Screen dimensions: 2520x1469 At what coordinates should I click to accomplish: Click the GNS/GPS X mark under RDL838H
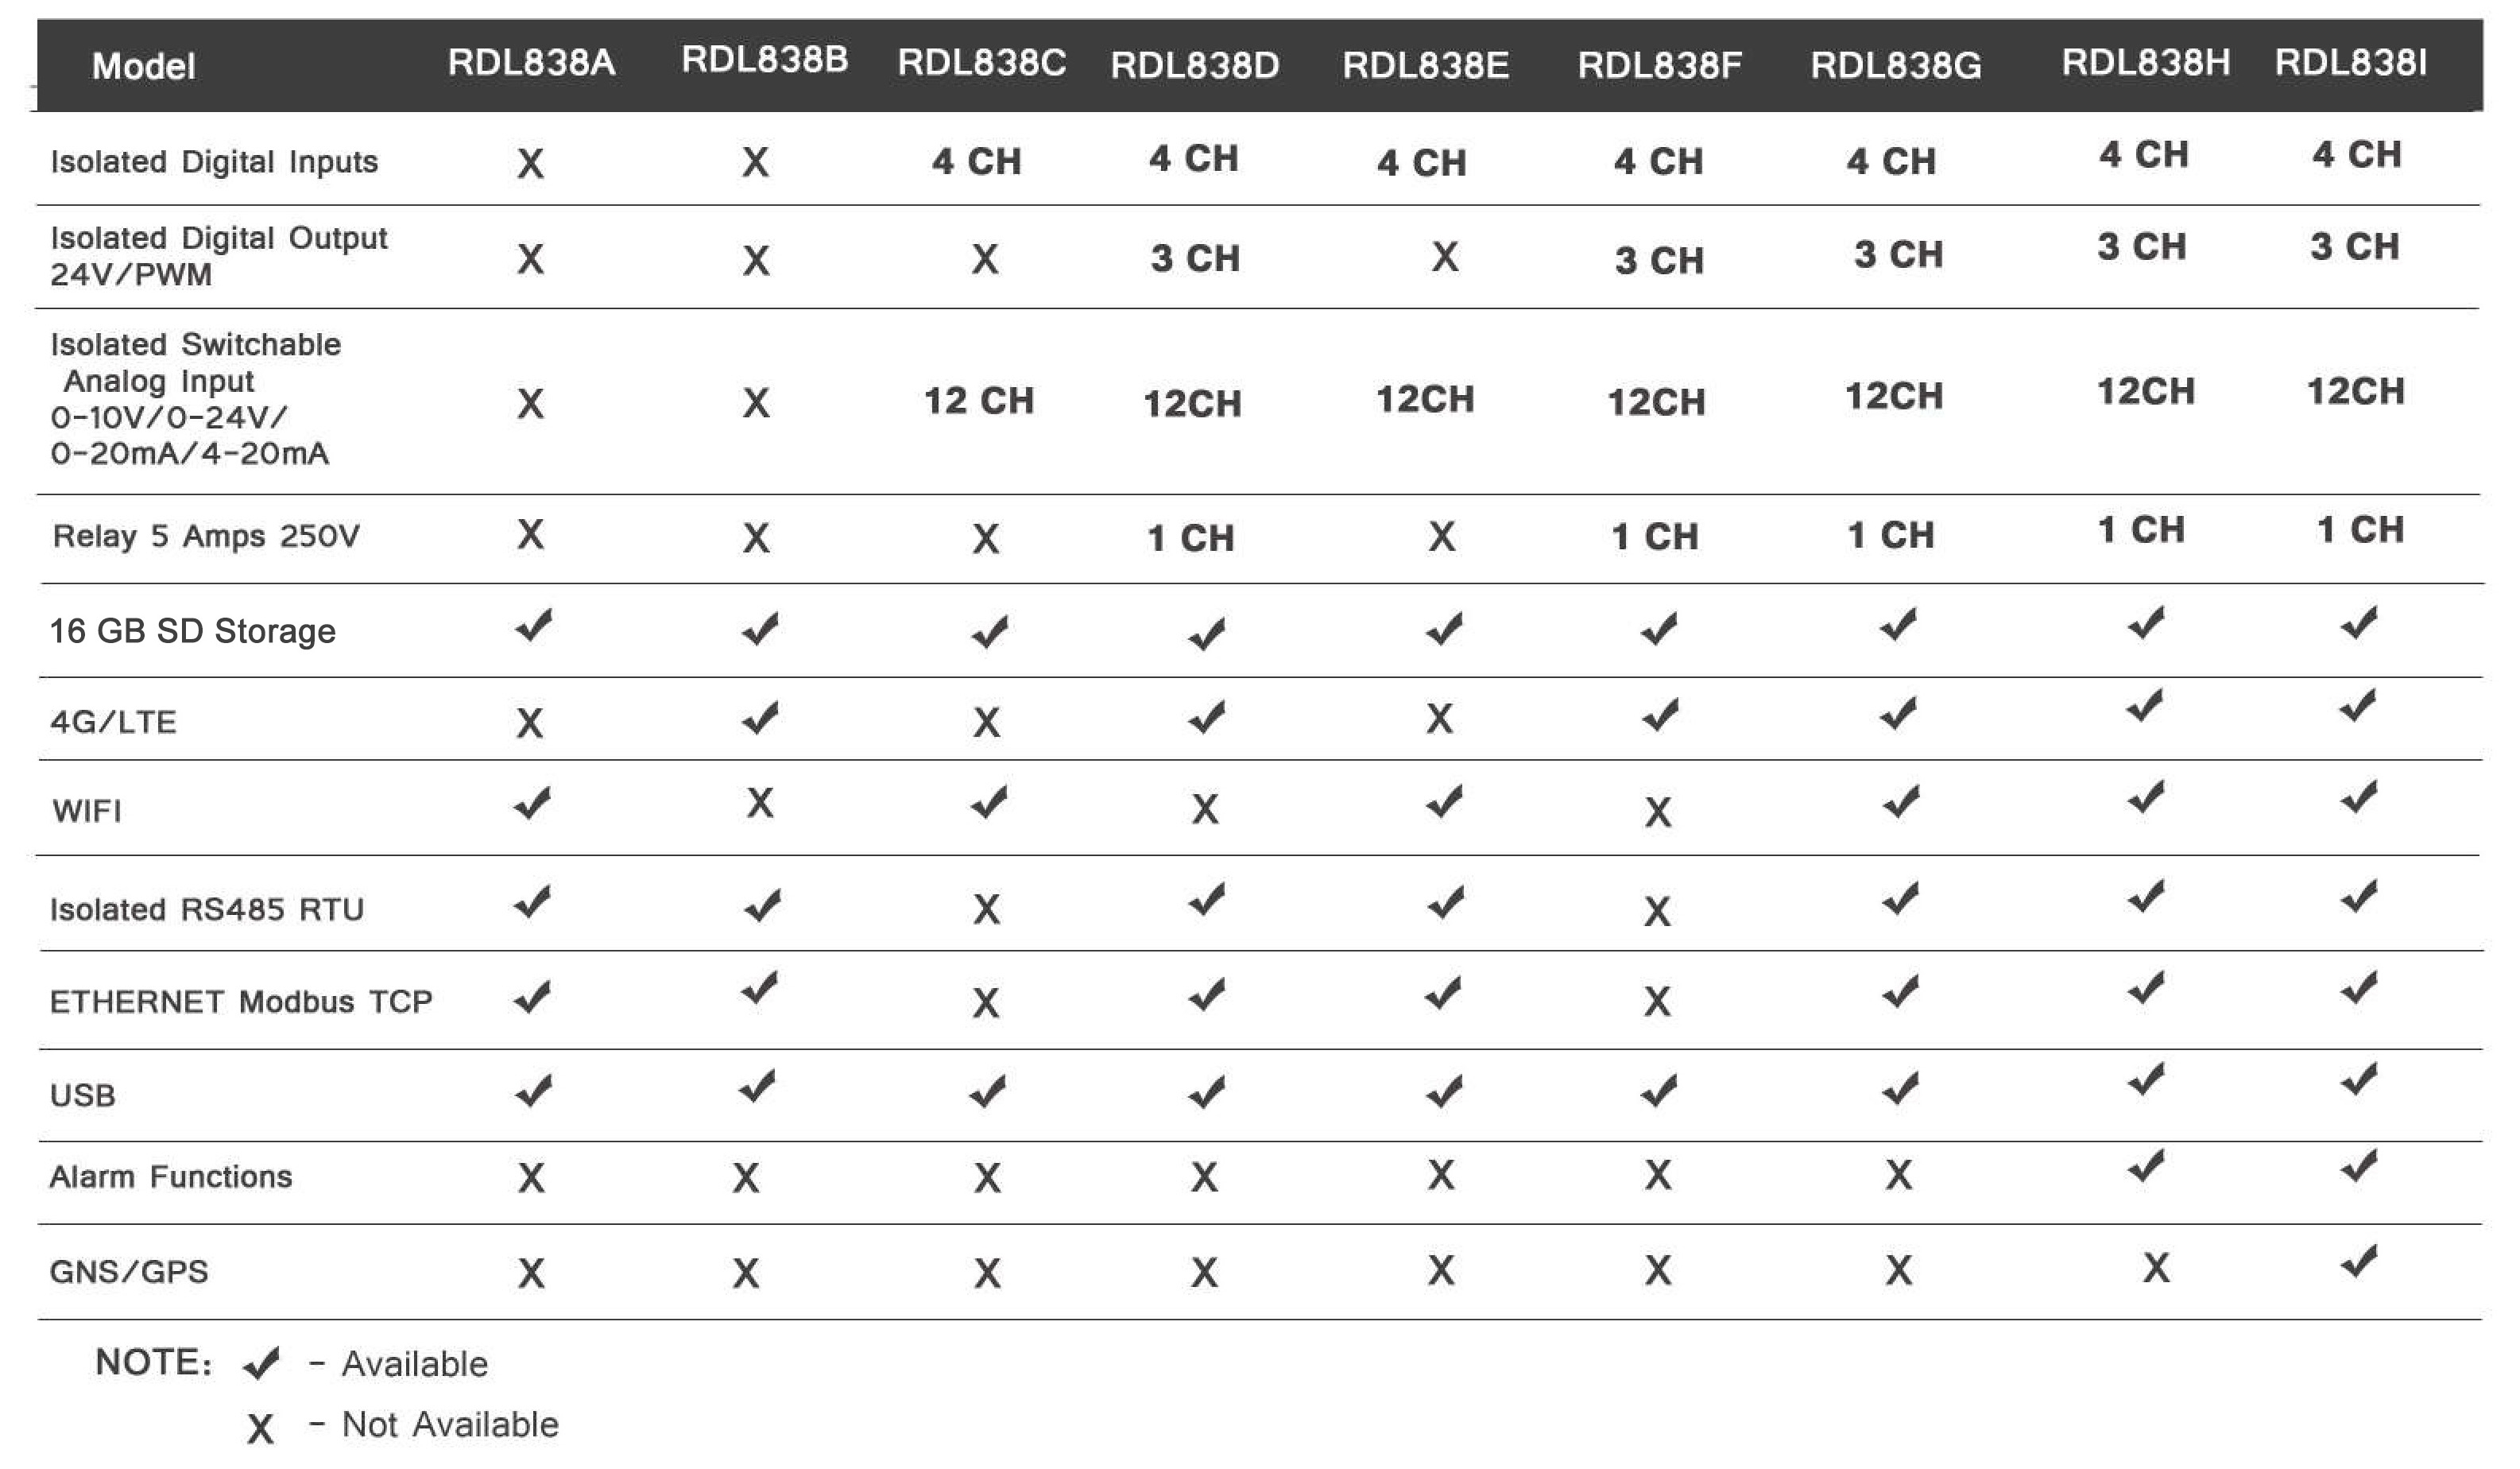2156,1268
